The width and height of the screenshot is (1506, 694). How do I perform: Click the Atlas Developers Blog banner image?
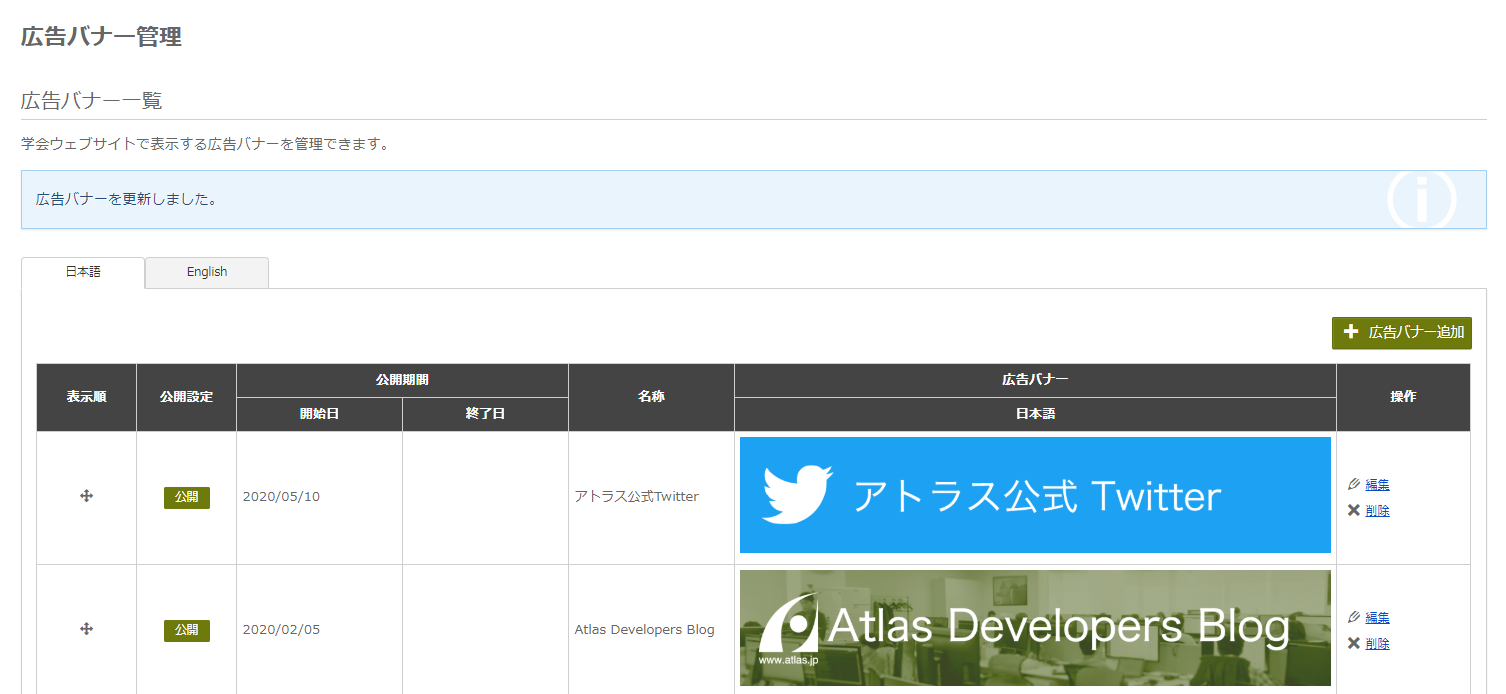click(1035, 628)
